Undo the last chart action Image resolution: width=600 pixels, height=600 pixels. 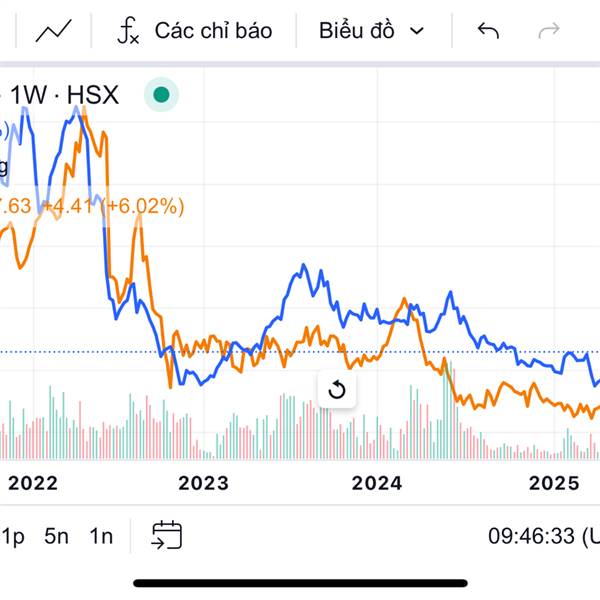[488, 31]
